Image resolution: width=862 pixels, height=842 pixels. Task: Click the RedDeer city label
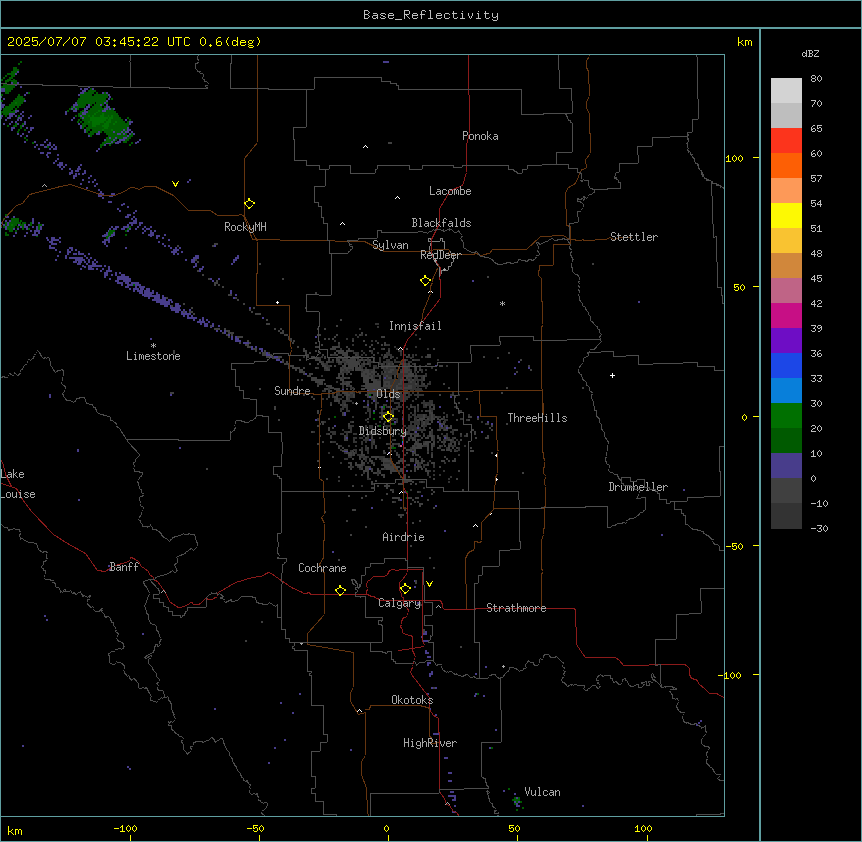click(x=440, y=255)
